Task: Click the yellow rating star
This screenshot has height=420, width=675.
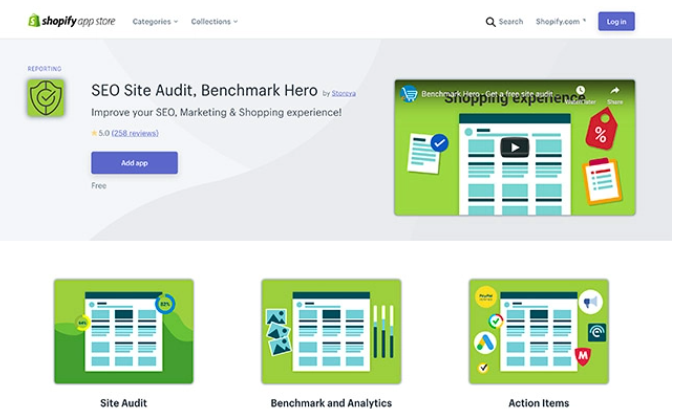Action: point(94,133)
